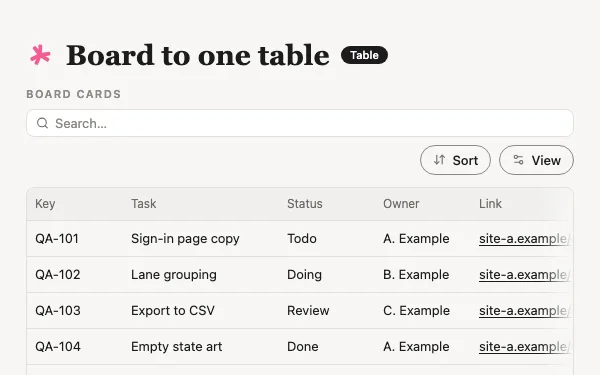Click the 'Board to one table' heading
The image size is (600, 375).
pyautogui.click(x=197, y=55)
